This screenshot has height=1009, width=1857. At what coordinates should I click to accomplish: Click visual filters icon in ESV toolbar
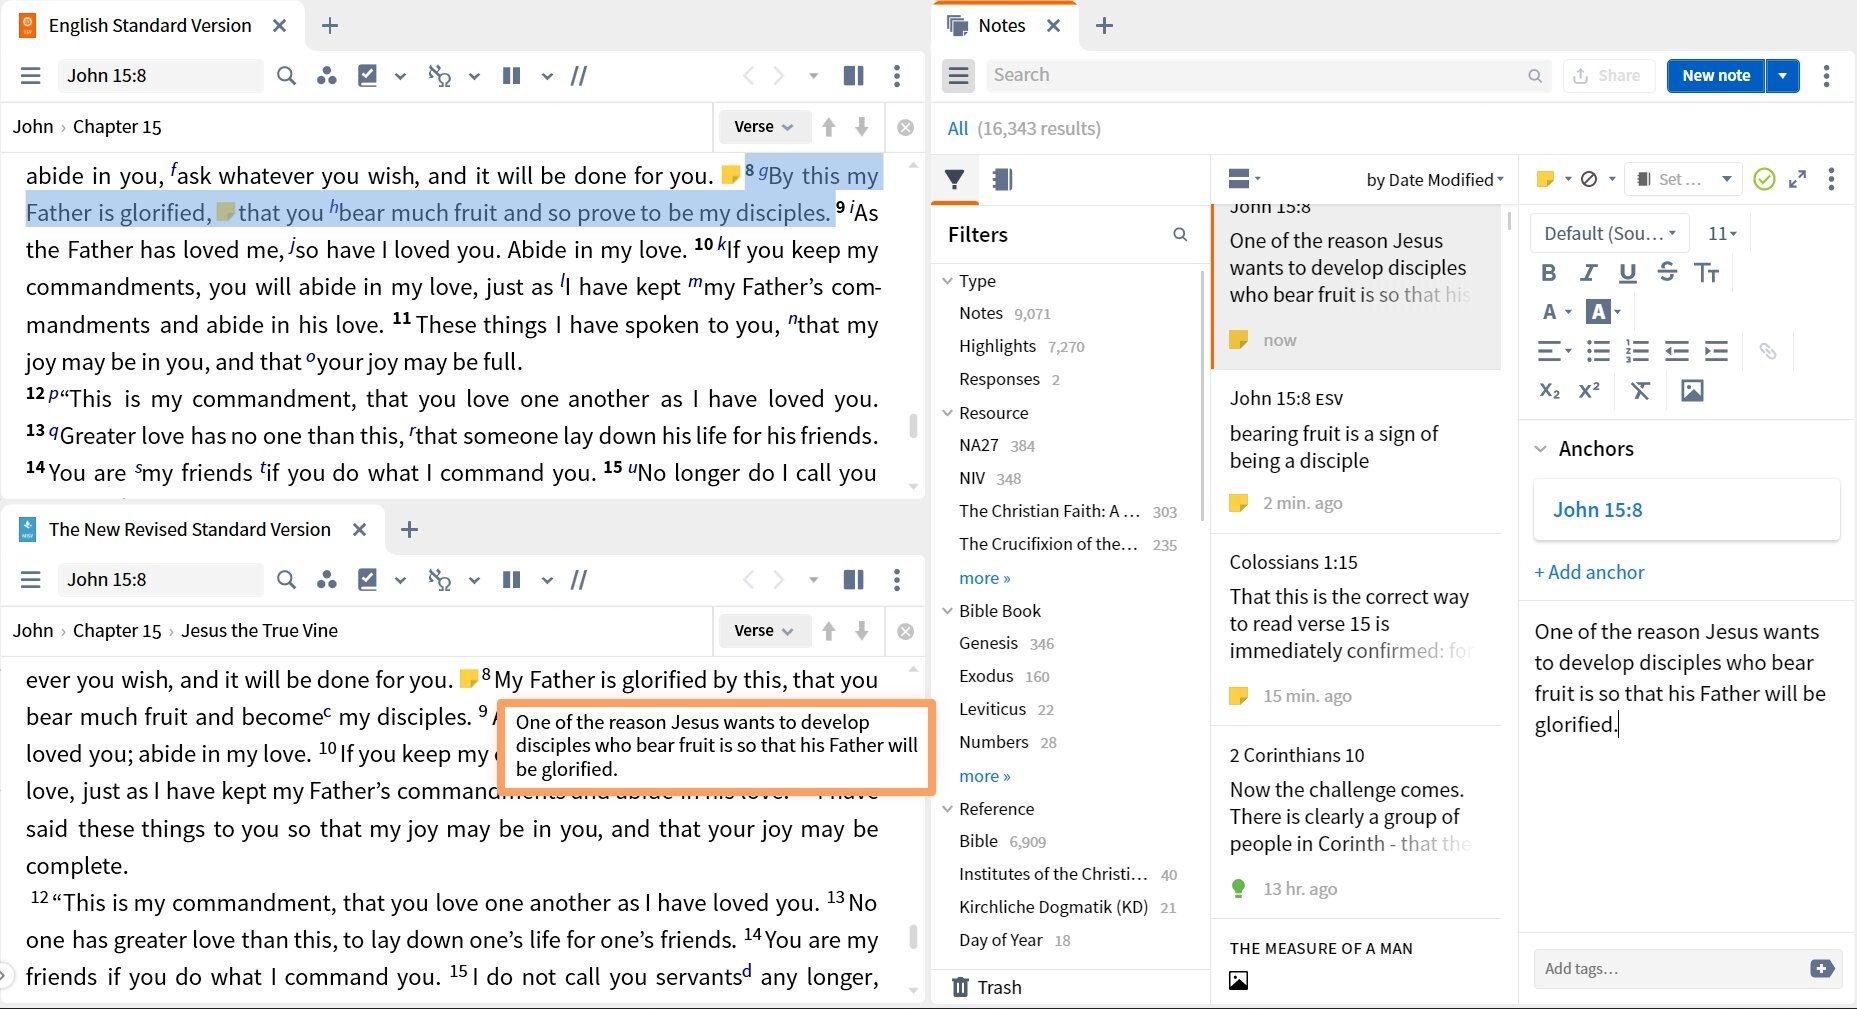326,76
